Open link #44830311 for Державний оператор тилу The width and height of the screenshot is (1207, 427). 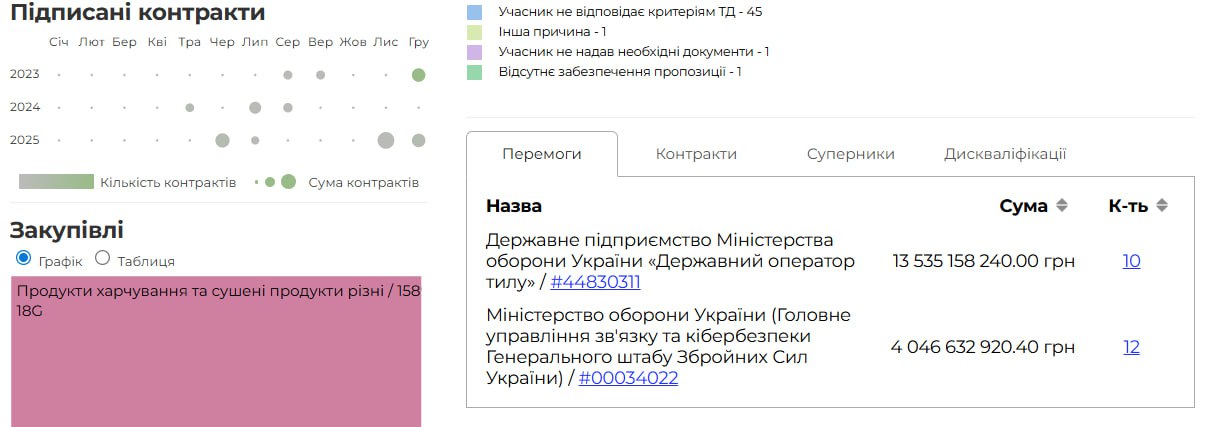[x=595, y=282]
